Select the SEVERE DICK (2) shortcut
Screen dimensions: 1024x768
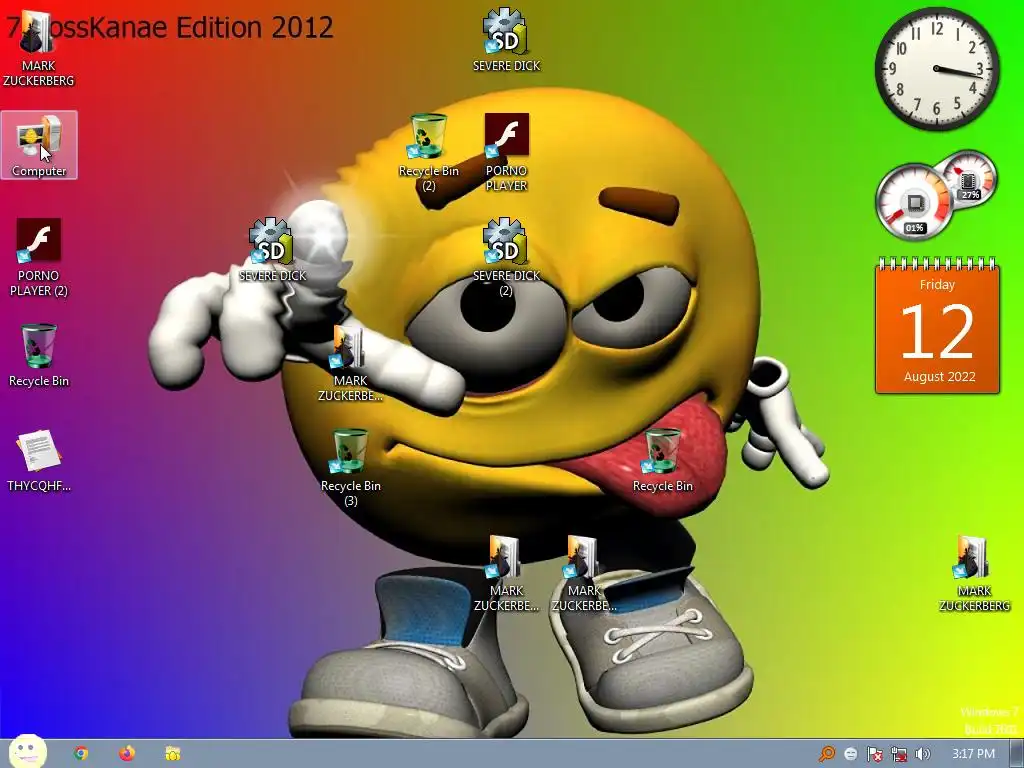(x=506, y=257)
